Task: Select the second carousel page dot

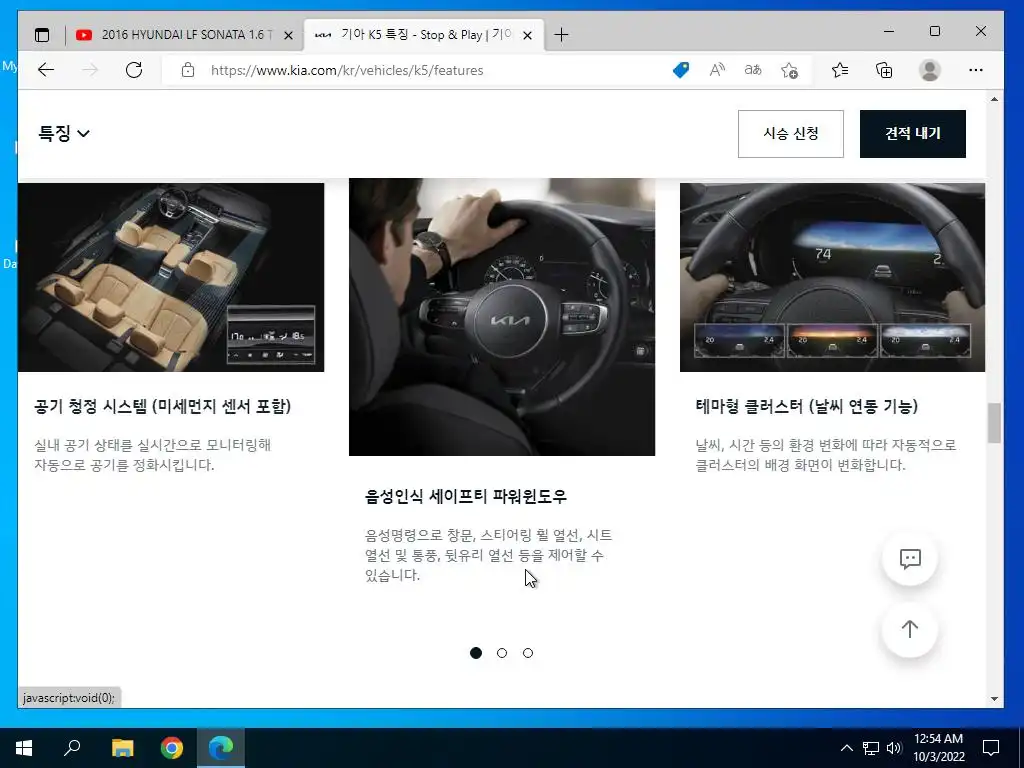Action: [502, 653]
